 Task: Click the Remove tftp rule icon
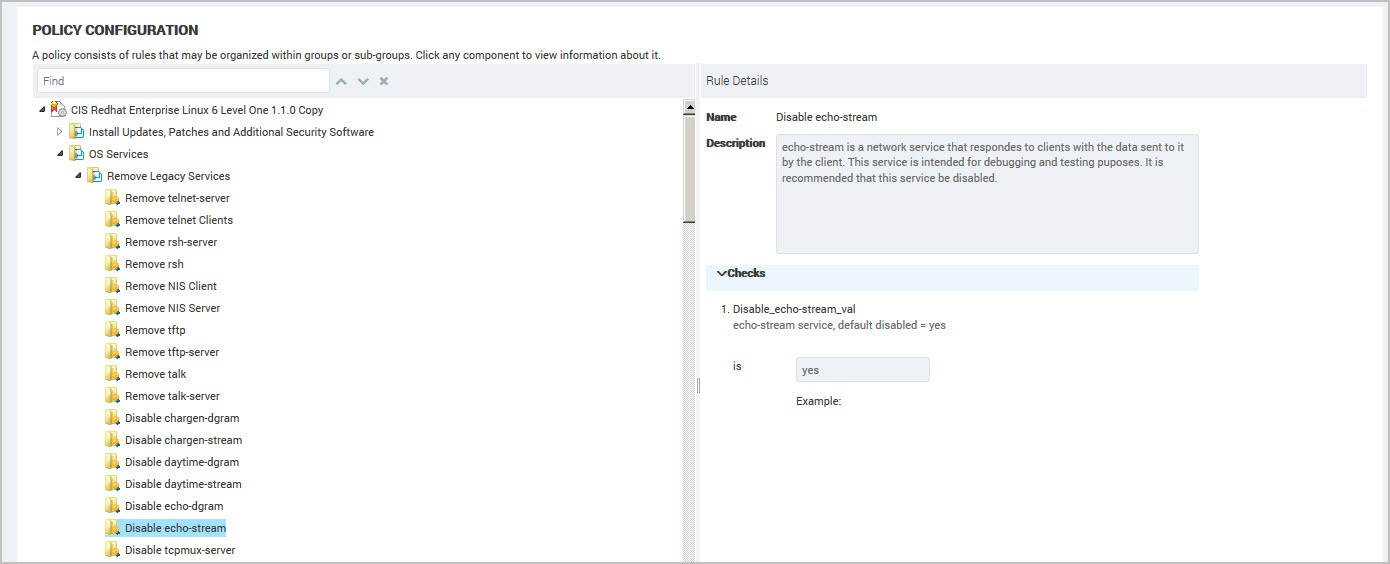(x=113, y=330)
